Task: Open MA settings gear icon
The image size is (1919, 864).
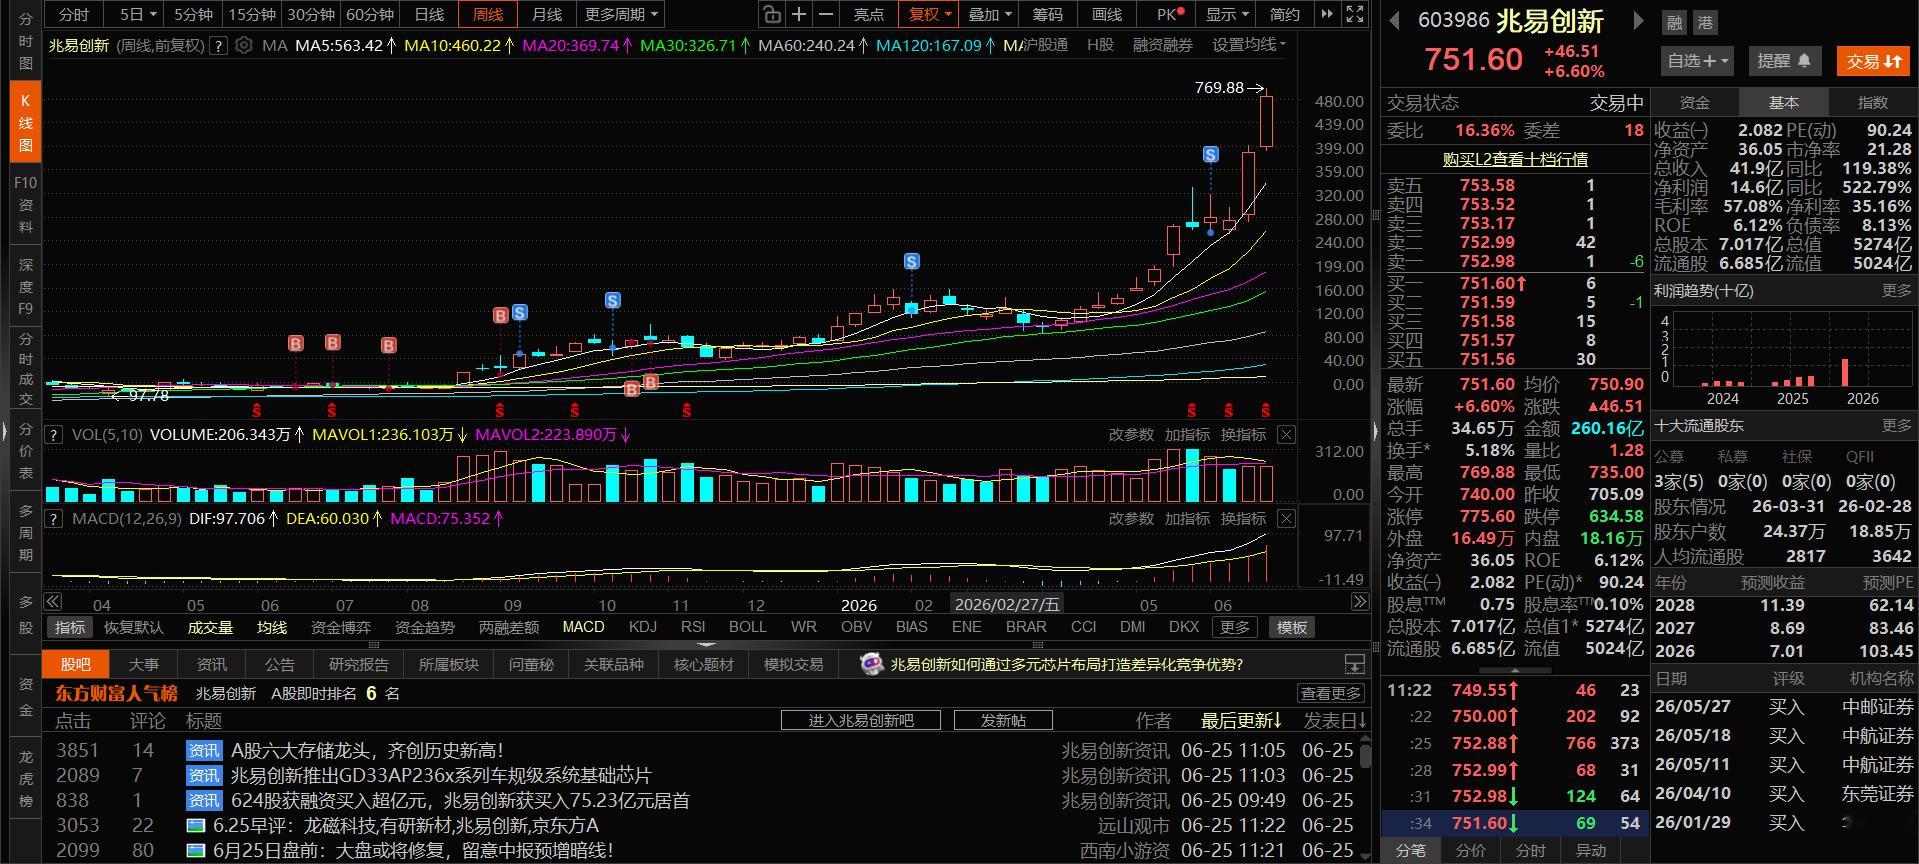Action: [243, 45]
